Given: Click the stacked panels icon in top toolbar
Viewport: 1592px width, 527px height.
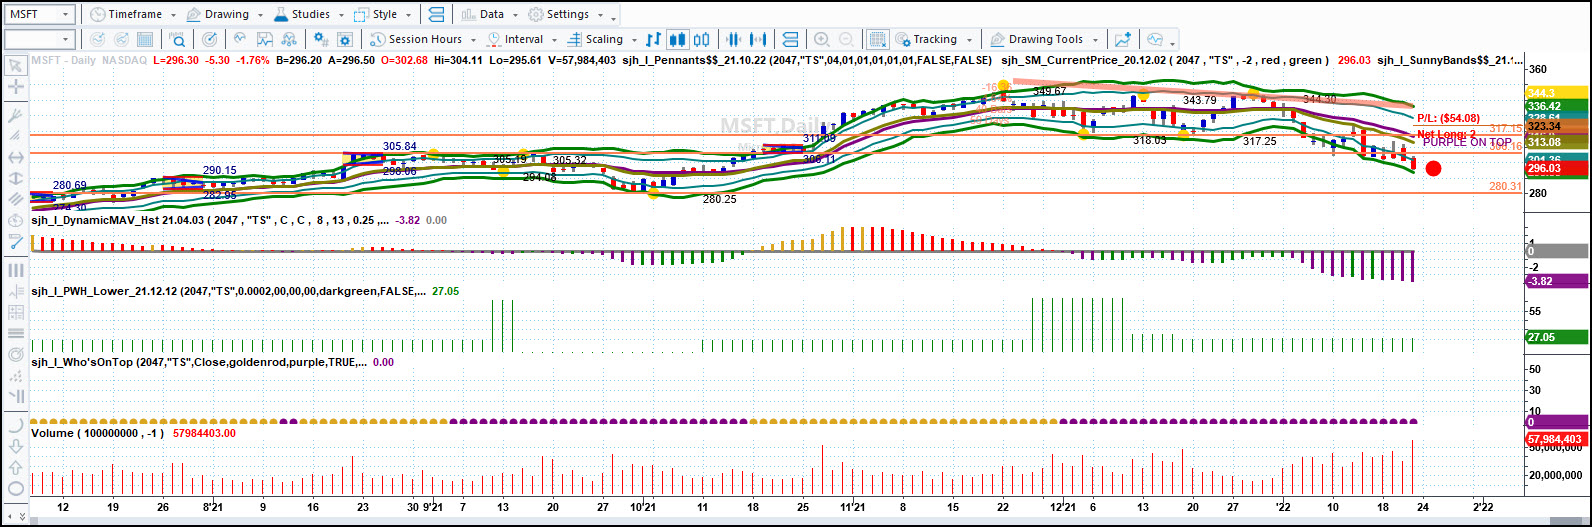Looking at the screenshot, I should 436,15.
